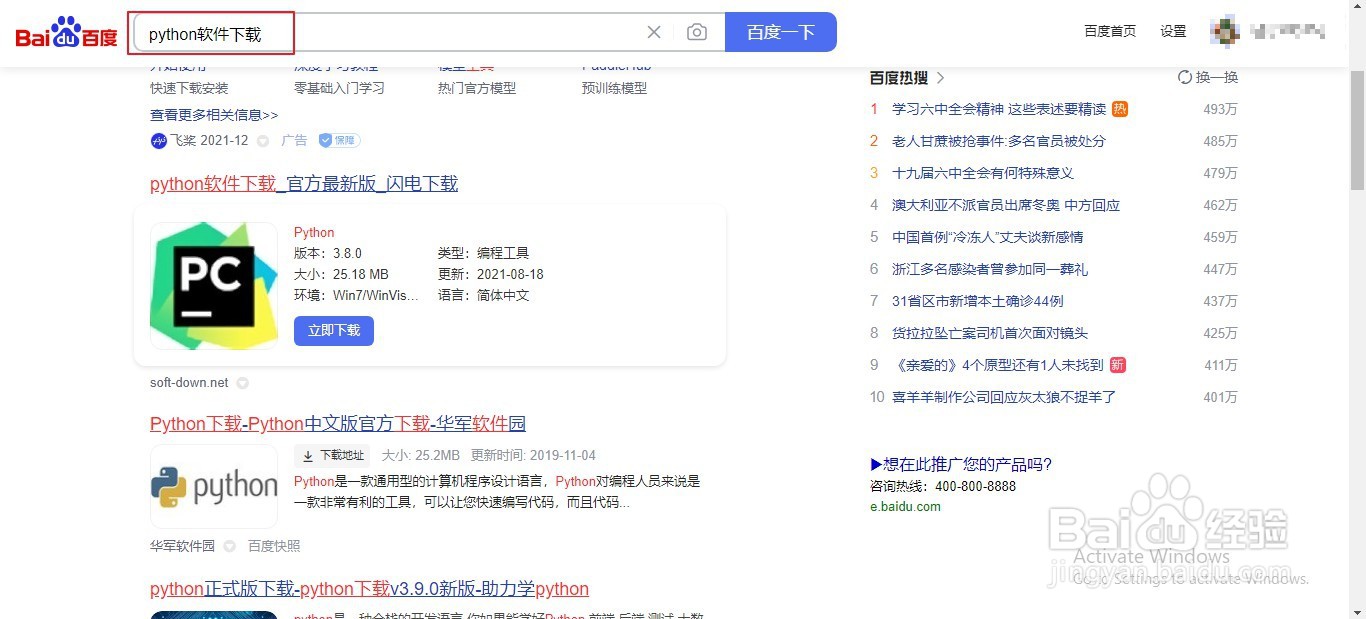Clear the search box with the X icon

tap(654, 33)
